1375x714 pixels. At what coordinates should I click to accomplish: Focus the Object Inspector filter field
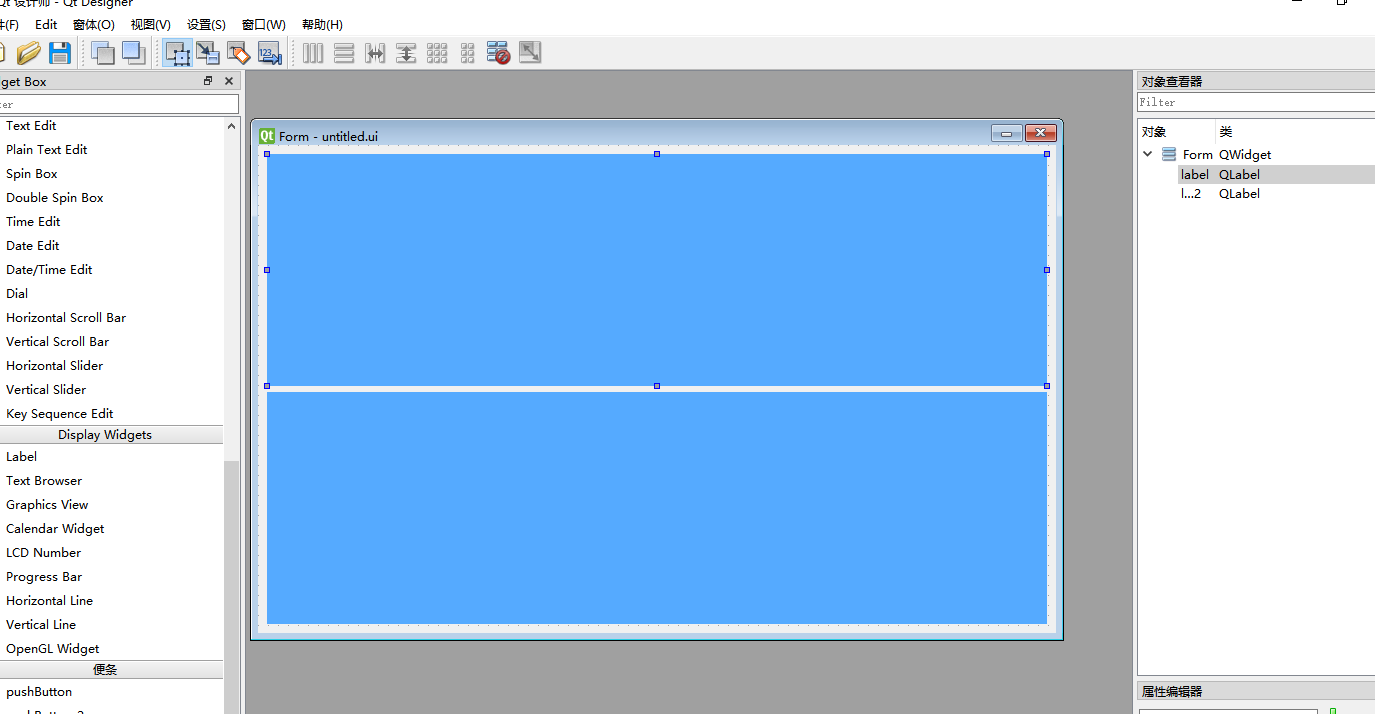(x=1256, y=102)
